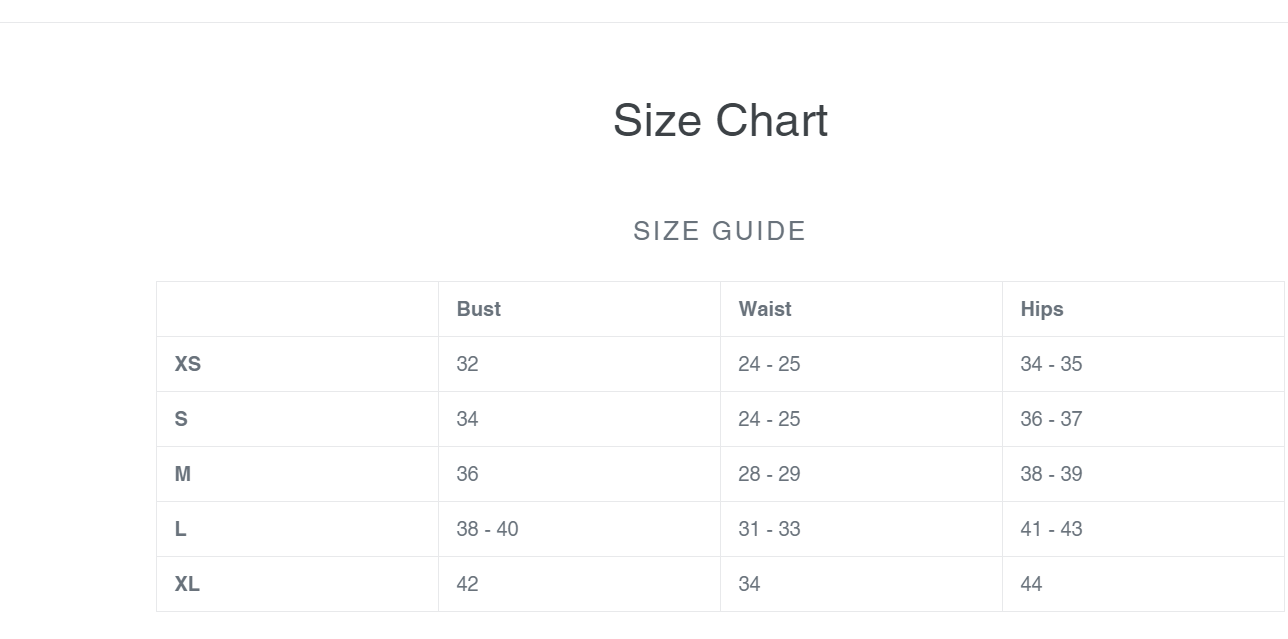The width and height of the screenshot is (1288, 639).
Task: Click the Waist column header
Action: (x=765, y=309)
